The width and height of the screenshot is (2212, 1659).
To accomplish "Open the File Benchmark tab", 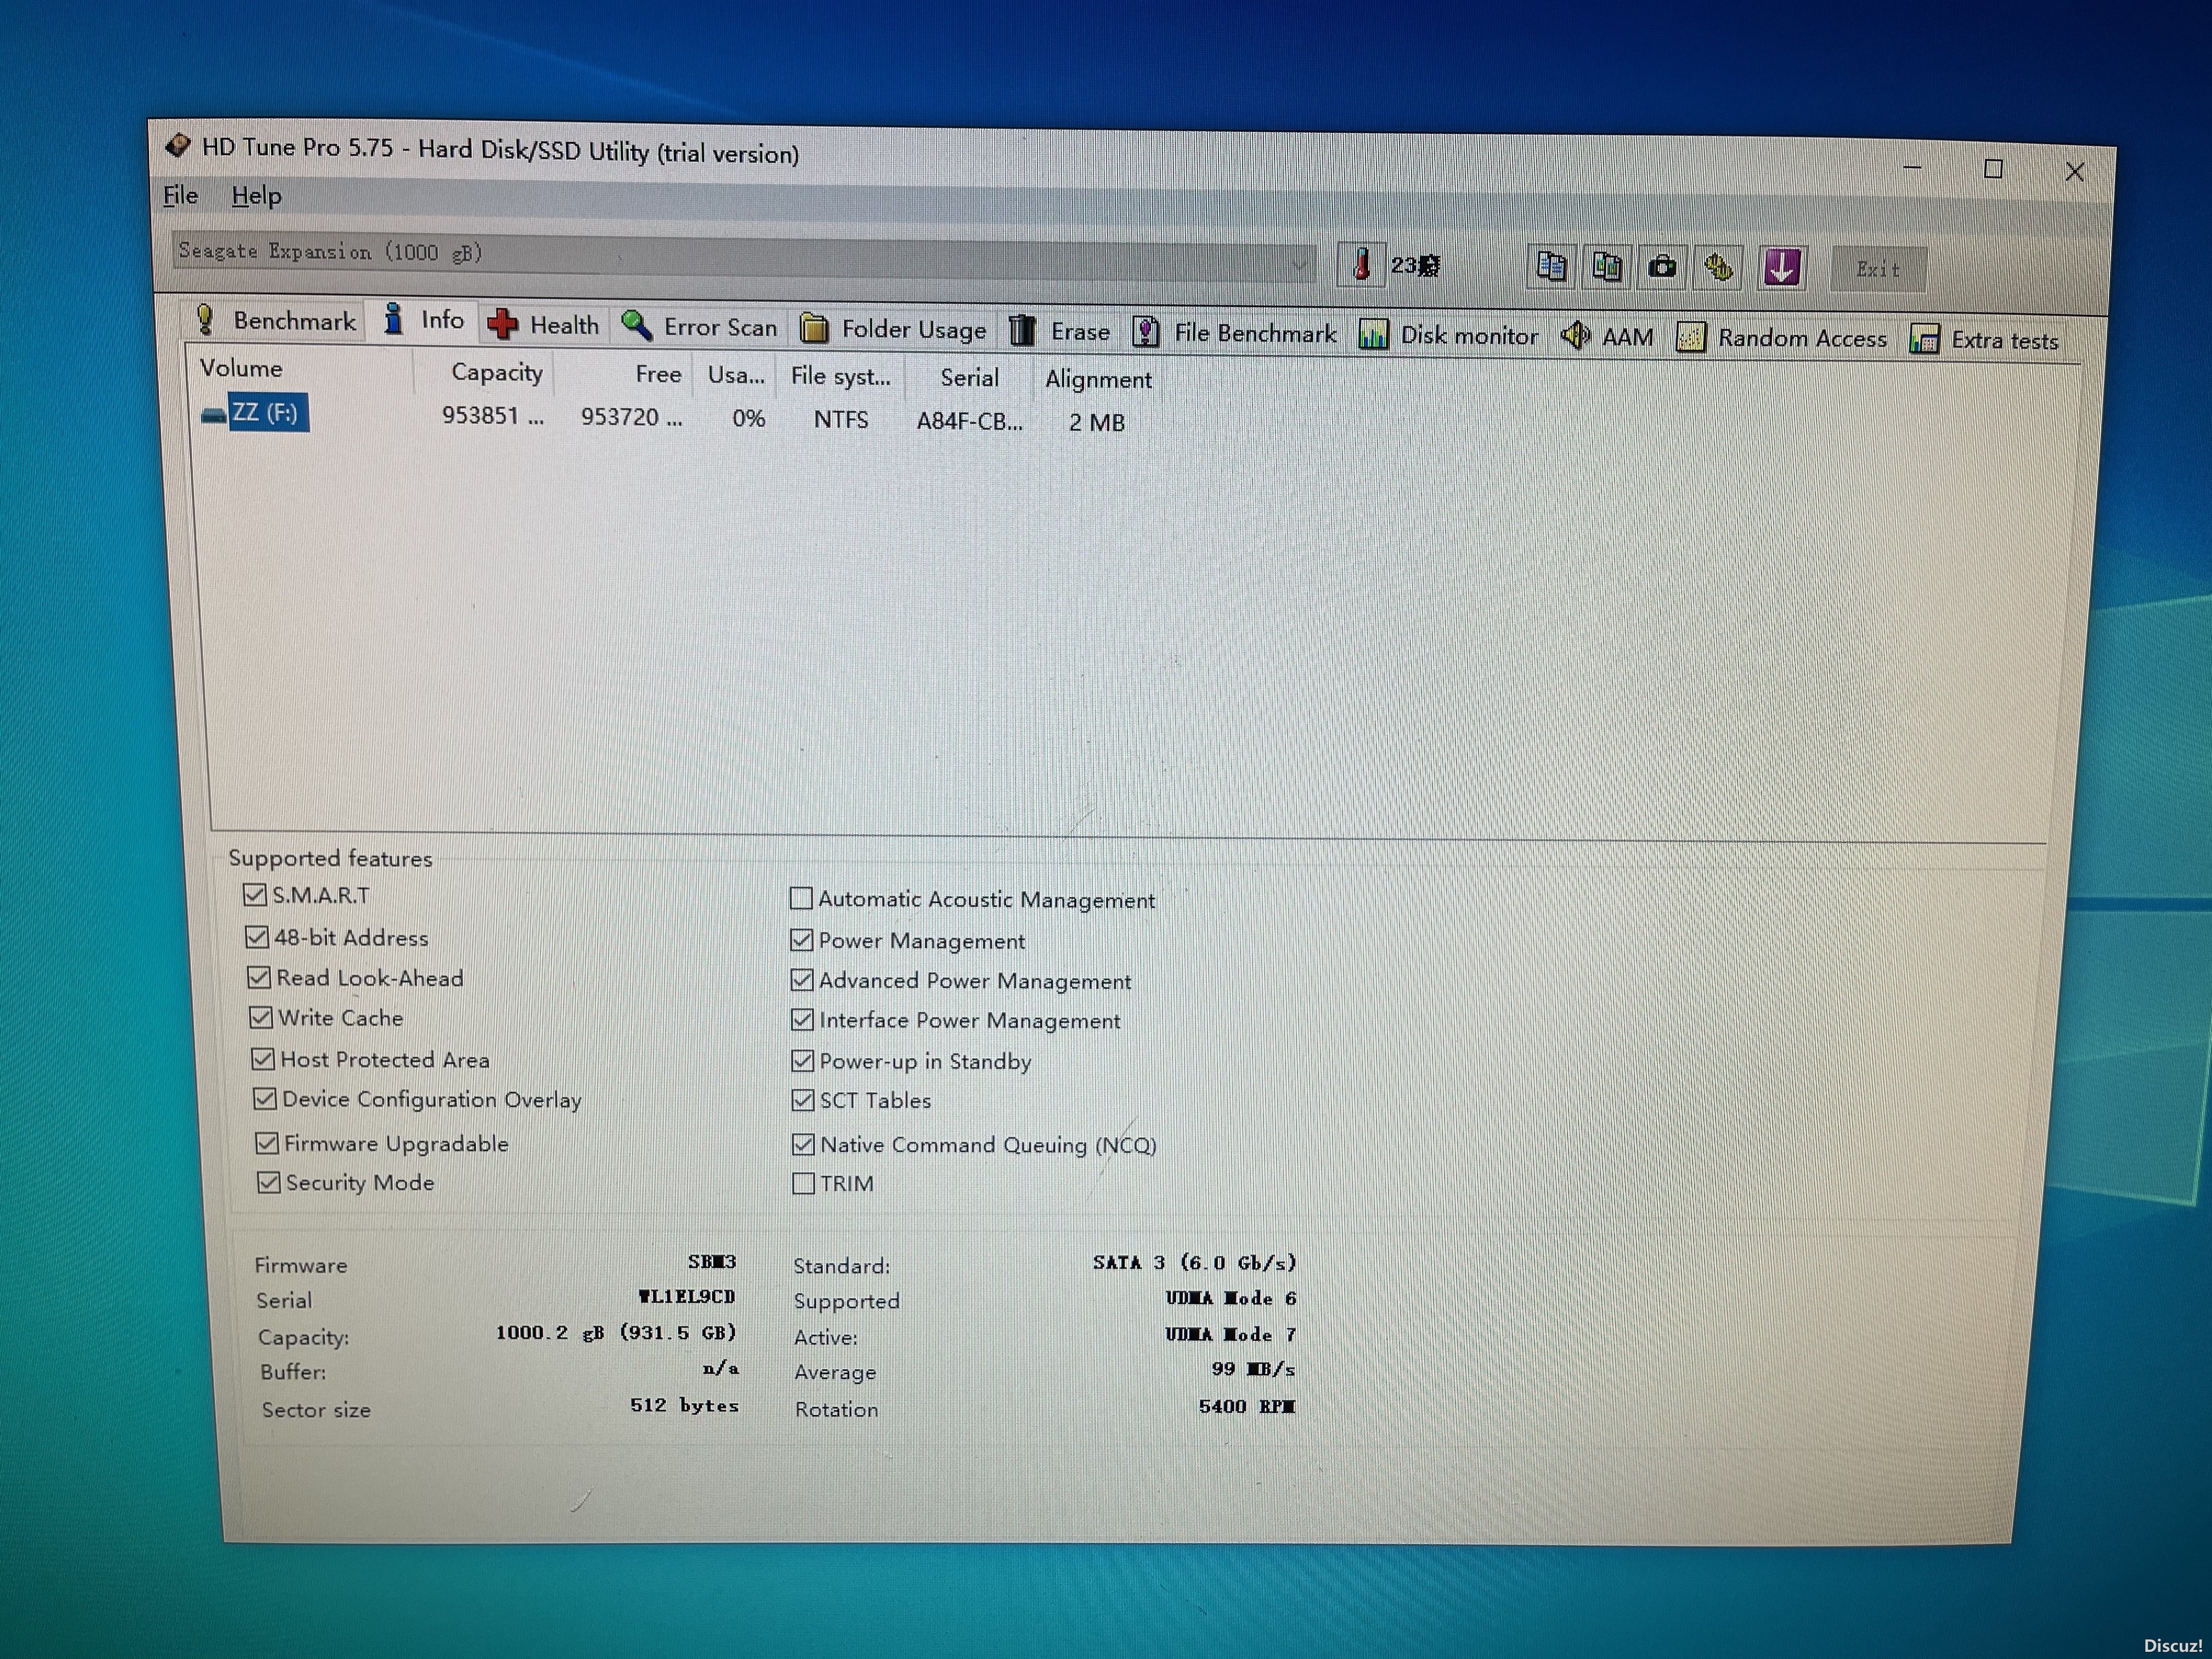I will [x=1235, y=333].
